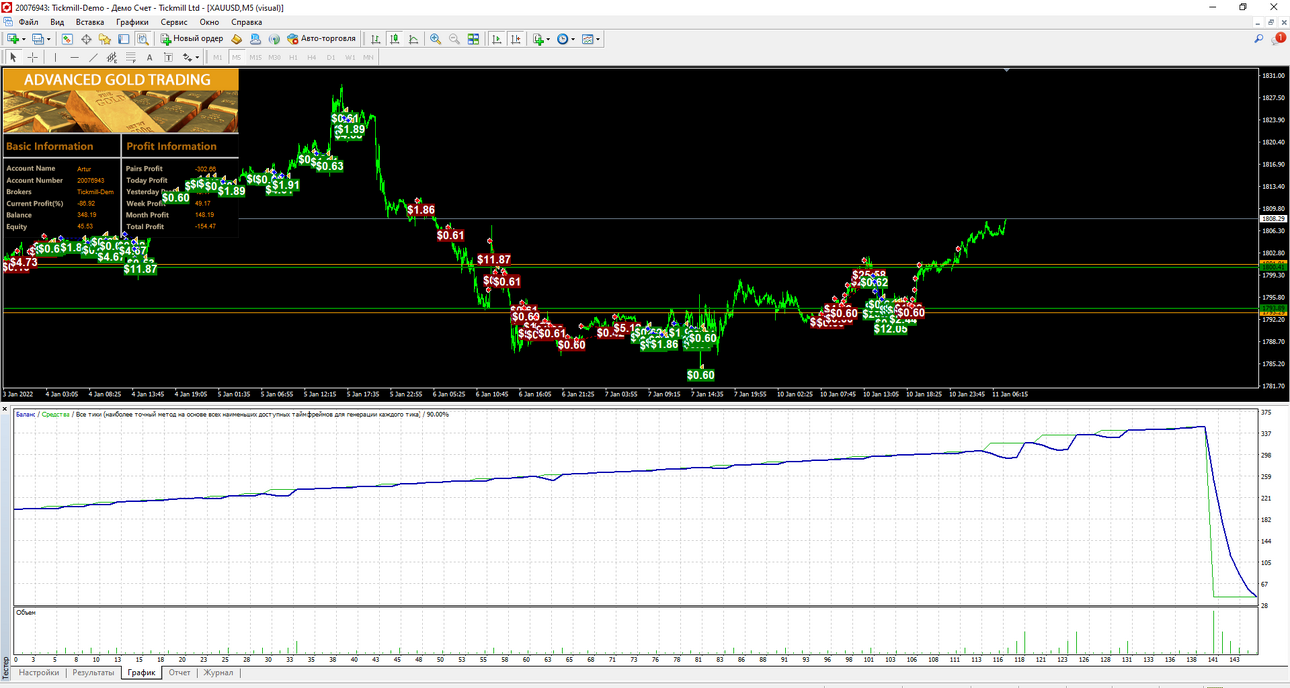Click the New Chart icon

pyautogui.click(x=13, y=39)
